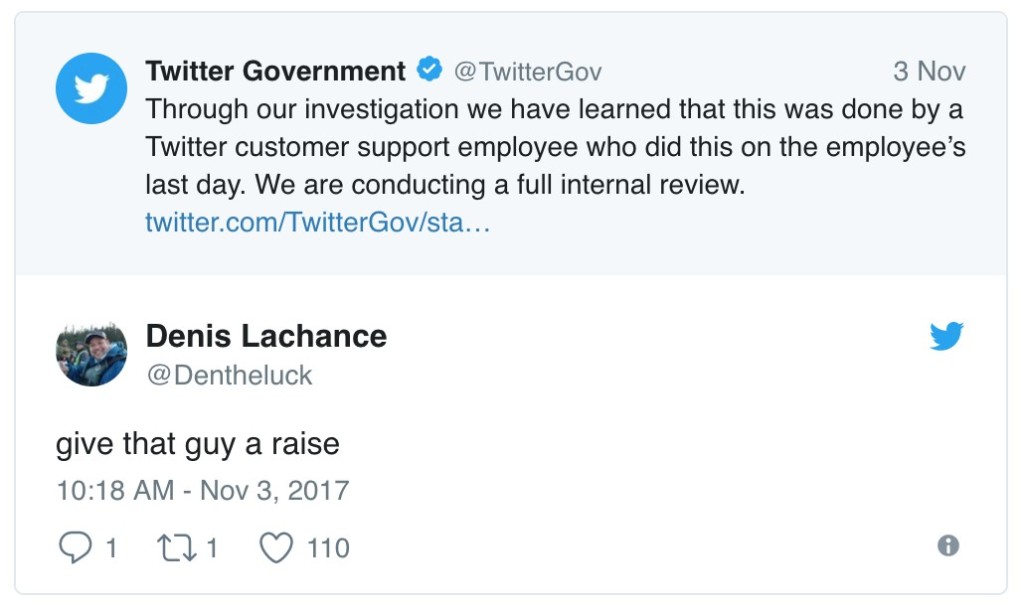Click the reply speech bubble icon
The width and height of the screenshot is (1024, 614).
coord(75,547)
